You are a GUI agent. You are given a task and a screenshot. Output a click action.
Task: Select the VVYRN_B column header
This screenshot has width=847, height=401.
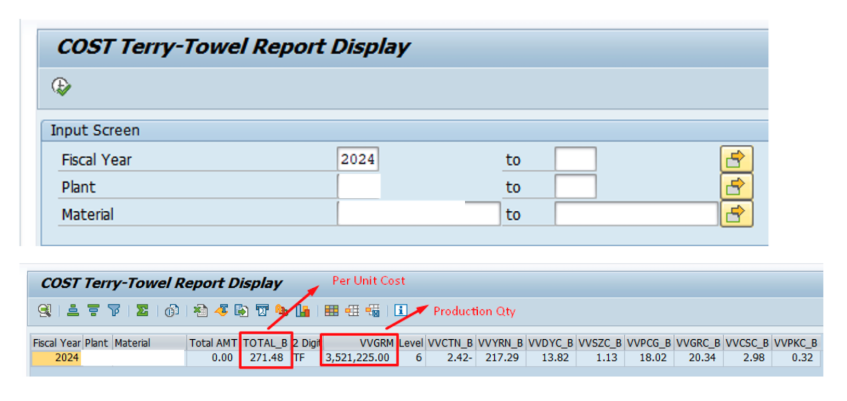tap(501, 343)
